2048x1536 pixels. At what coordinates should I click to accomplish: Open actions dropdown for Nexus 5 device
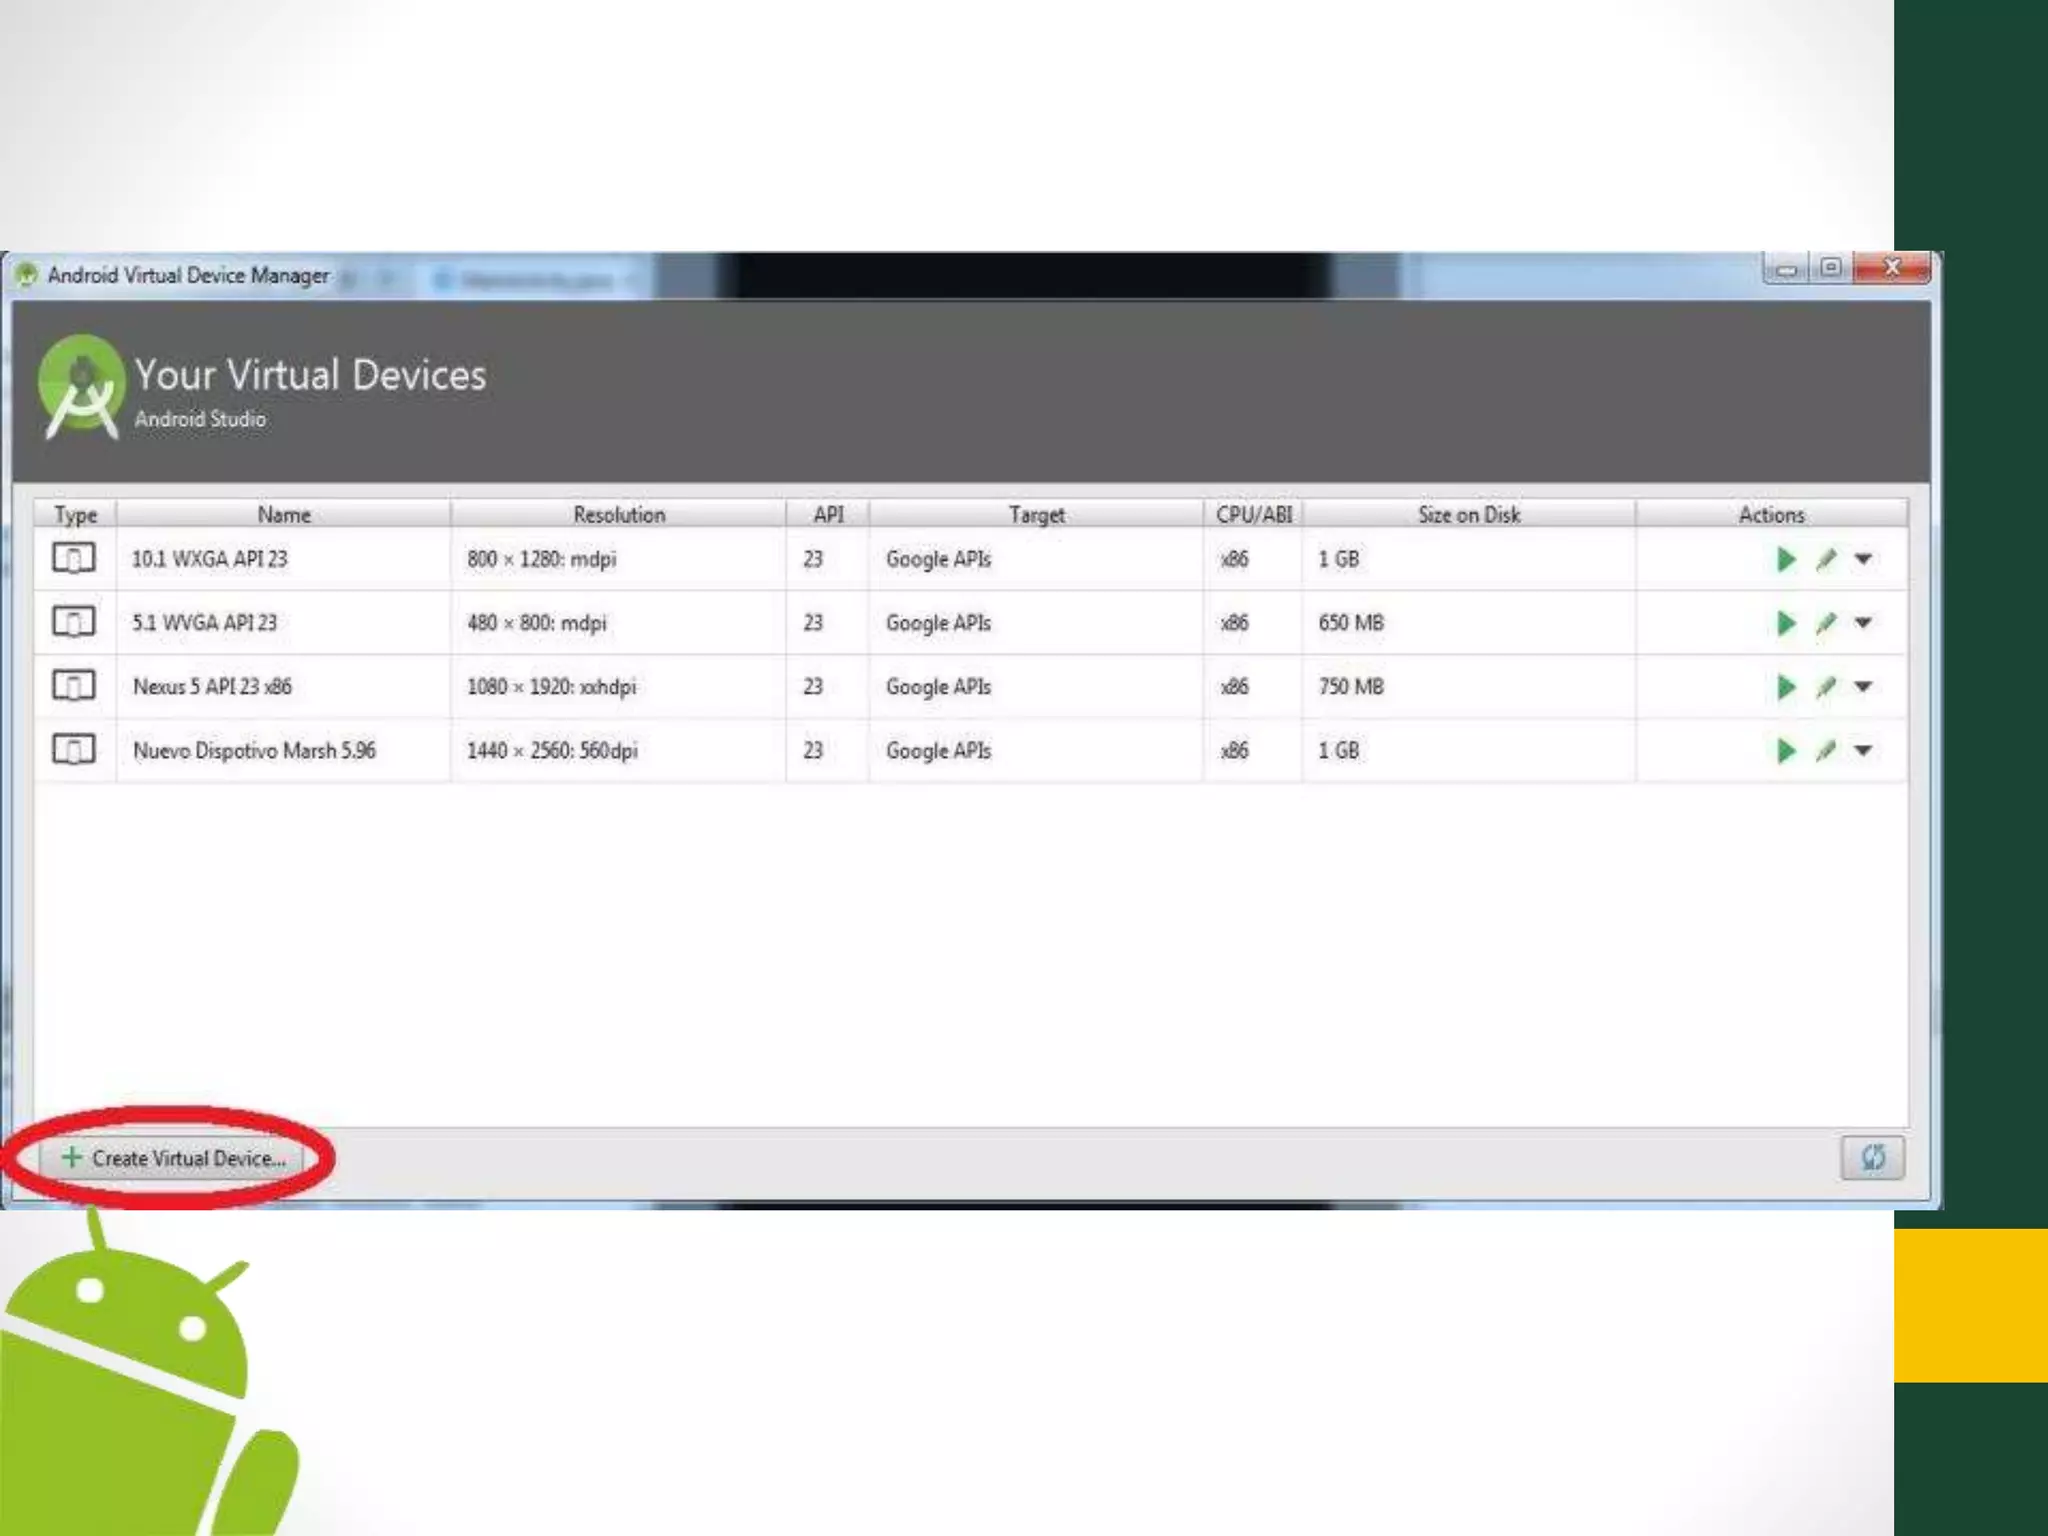pos(1863,687)
